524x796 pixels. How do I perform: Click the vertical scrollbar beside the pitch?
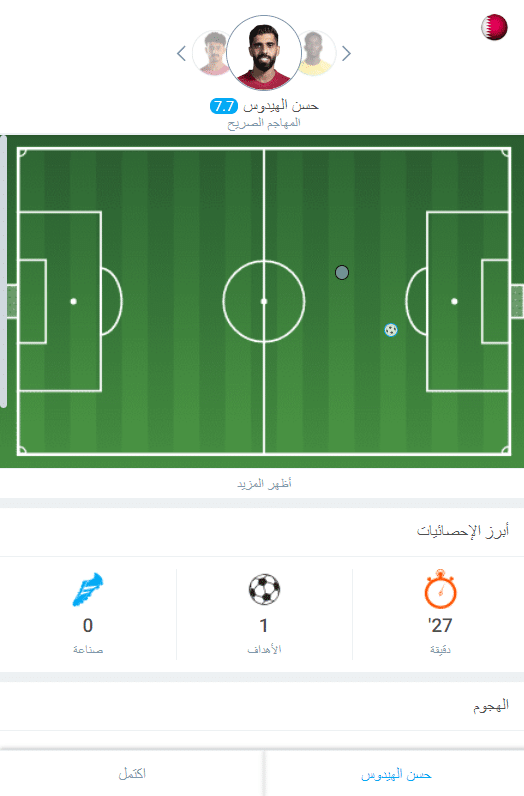[x=3, y=272]
